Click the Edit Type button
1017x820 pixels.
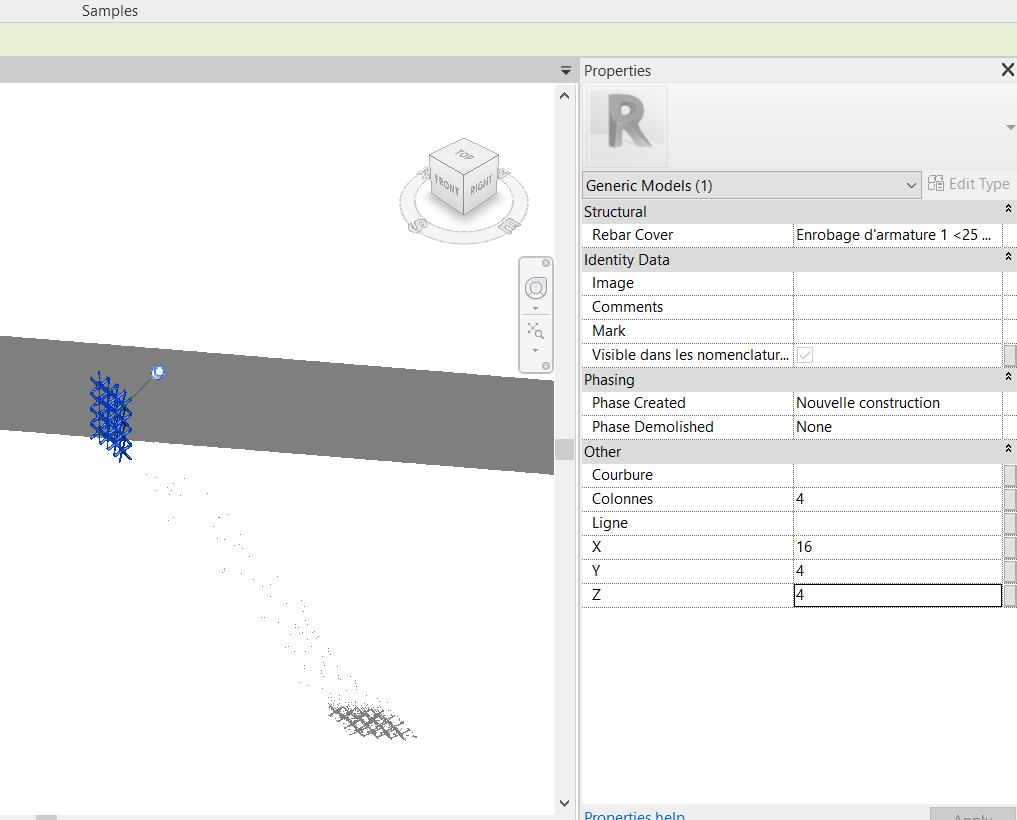pyautogui.click(x=969, y=184)
